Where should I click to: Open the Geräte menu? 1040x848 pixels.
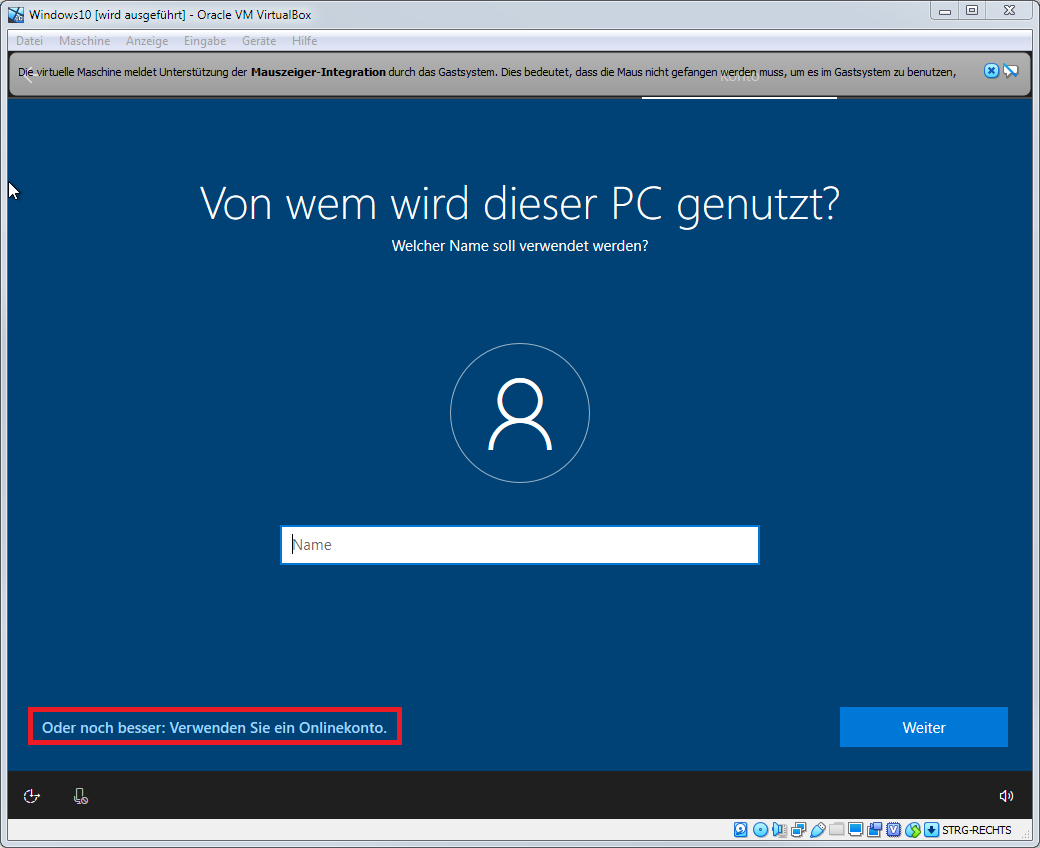[x=259, y=41]
